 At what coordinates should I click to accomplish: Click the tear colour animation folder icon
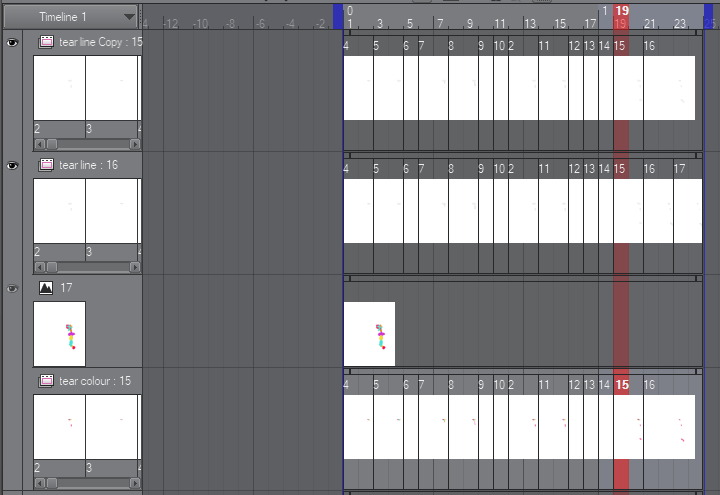pos(46,381)
